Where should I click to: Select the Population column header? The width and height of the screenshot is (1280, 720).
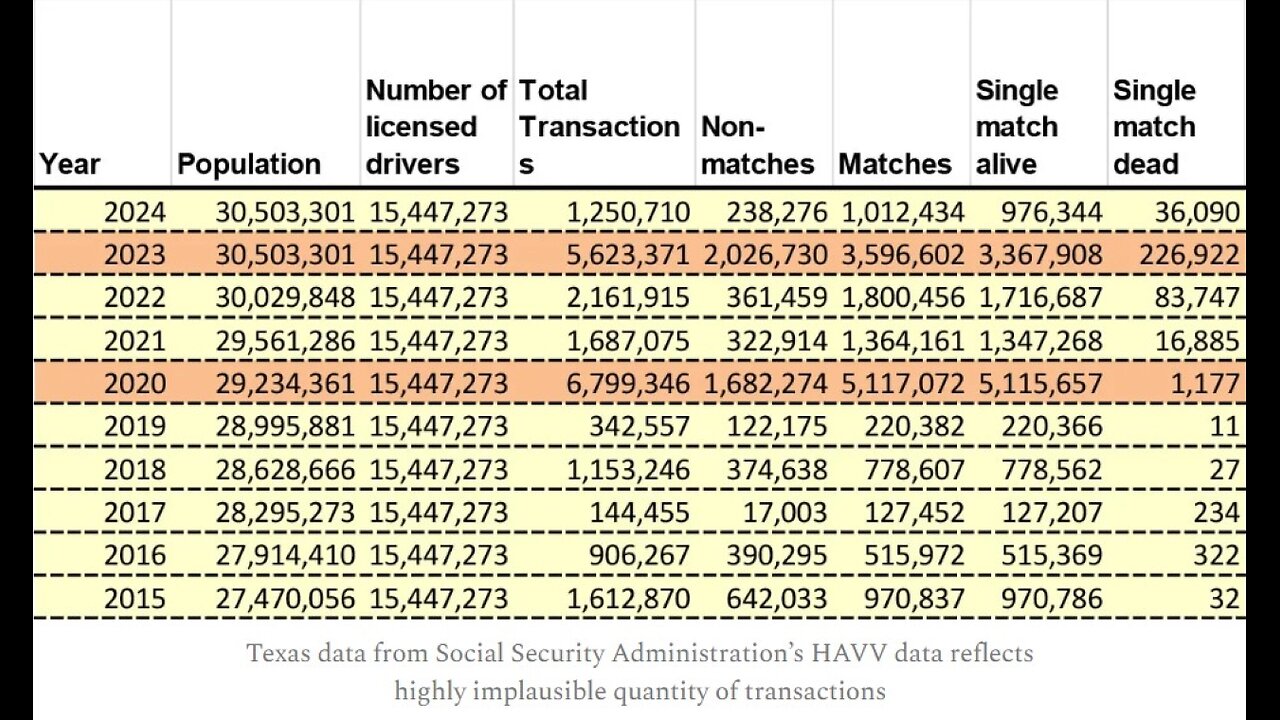(249, 164)
